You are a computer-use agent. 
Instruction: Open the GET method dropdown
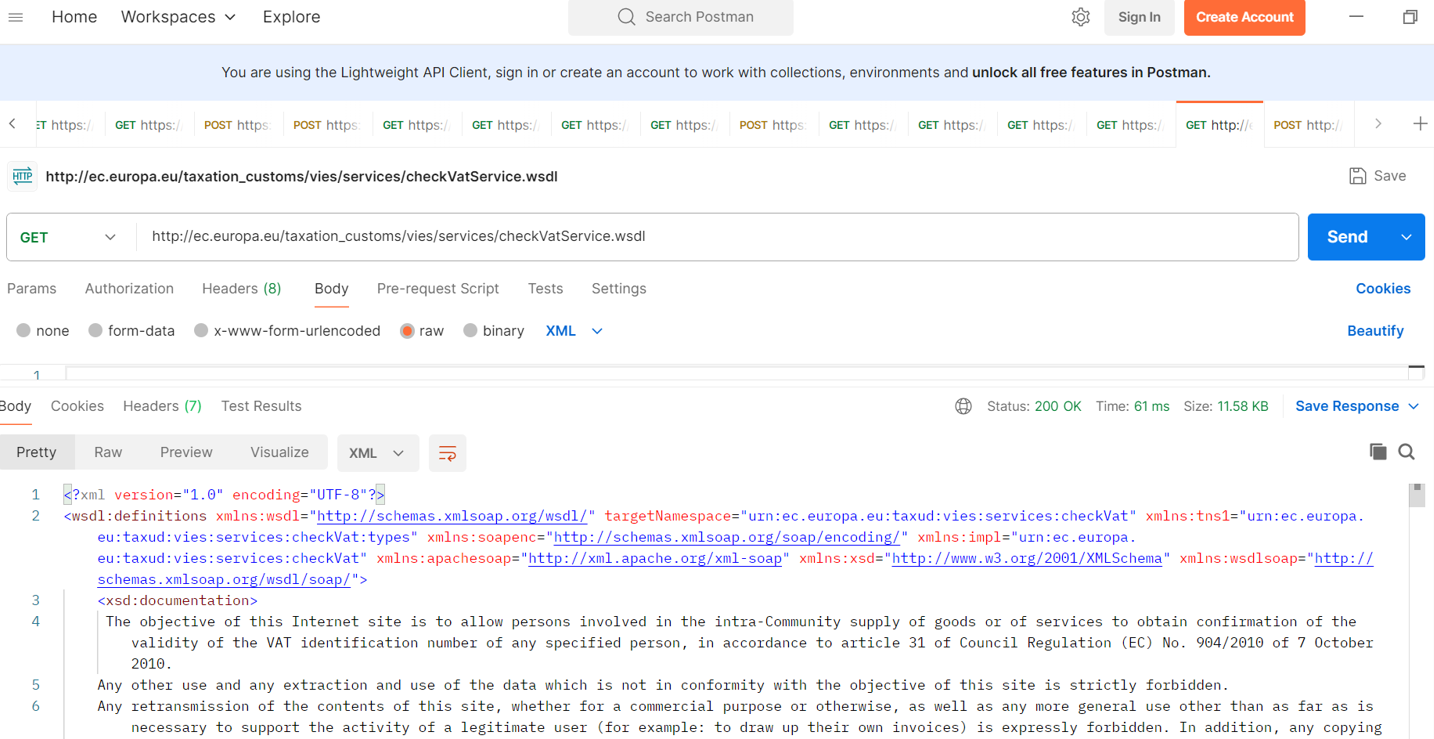[68, 237]
